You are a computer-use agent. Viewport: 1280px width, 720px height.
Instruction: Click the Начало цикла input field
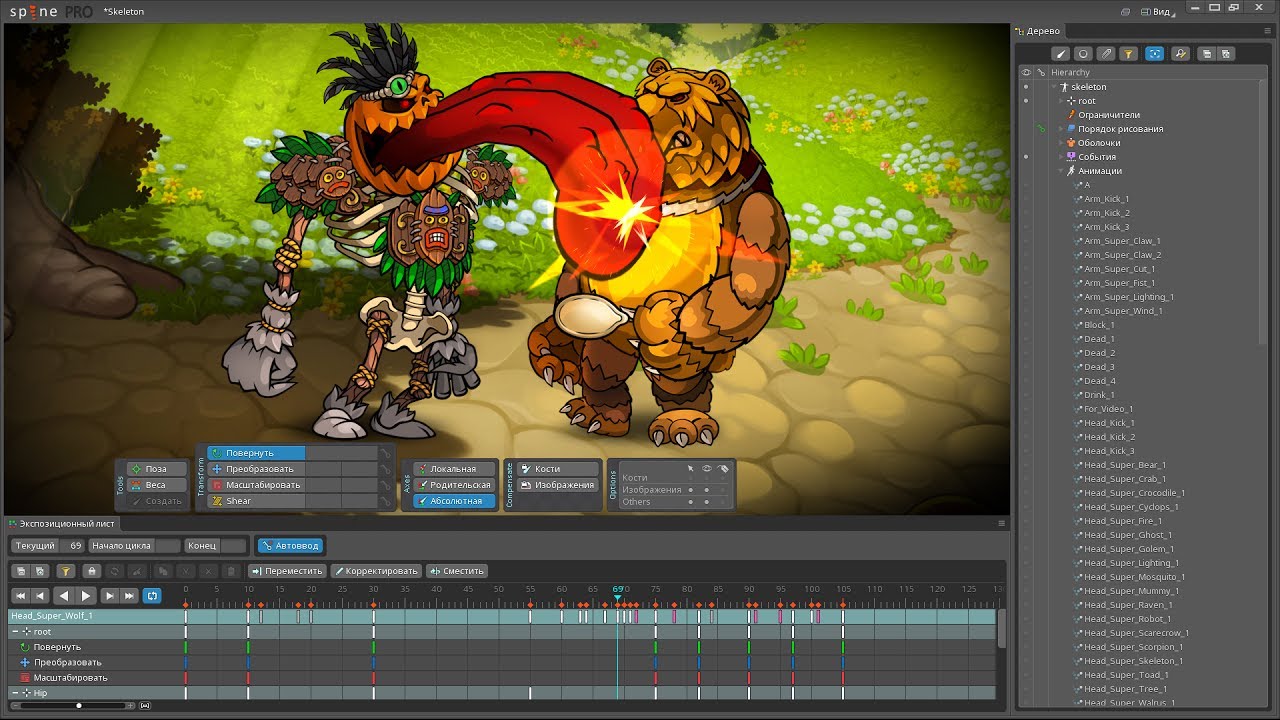tap(168, 546)
